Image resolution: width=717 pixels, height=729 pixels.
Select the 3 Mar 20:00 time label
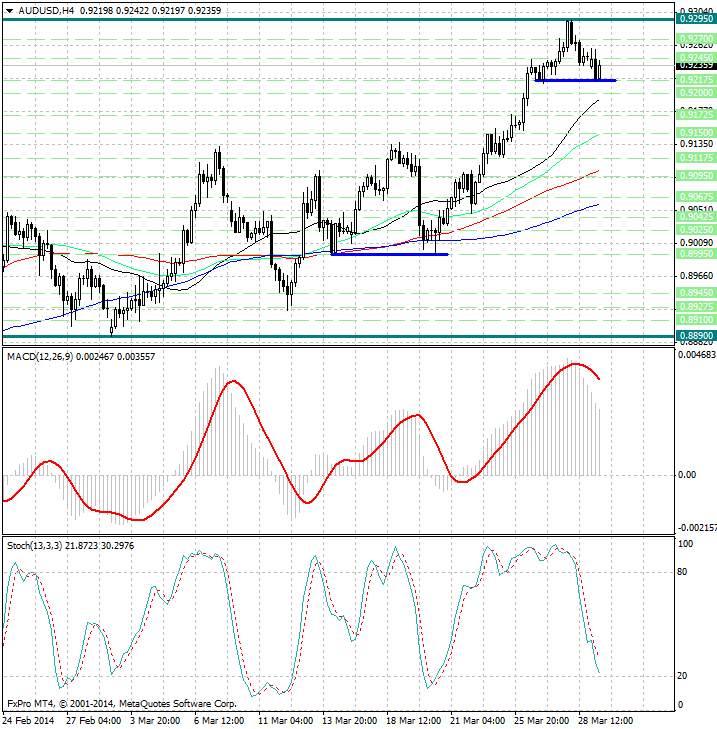[x=155, y=721]
